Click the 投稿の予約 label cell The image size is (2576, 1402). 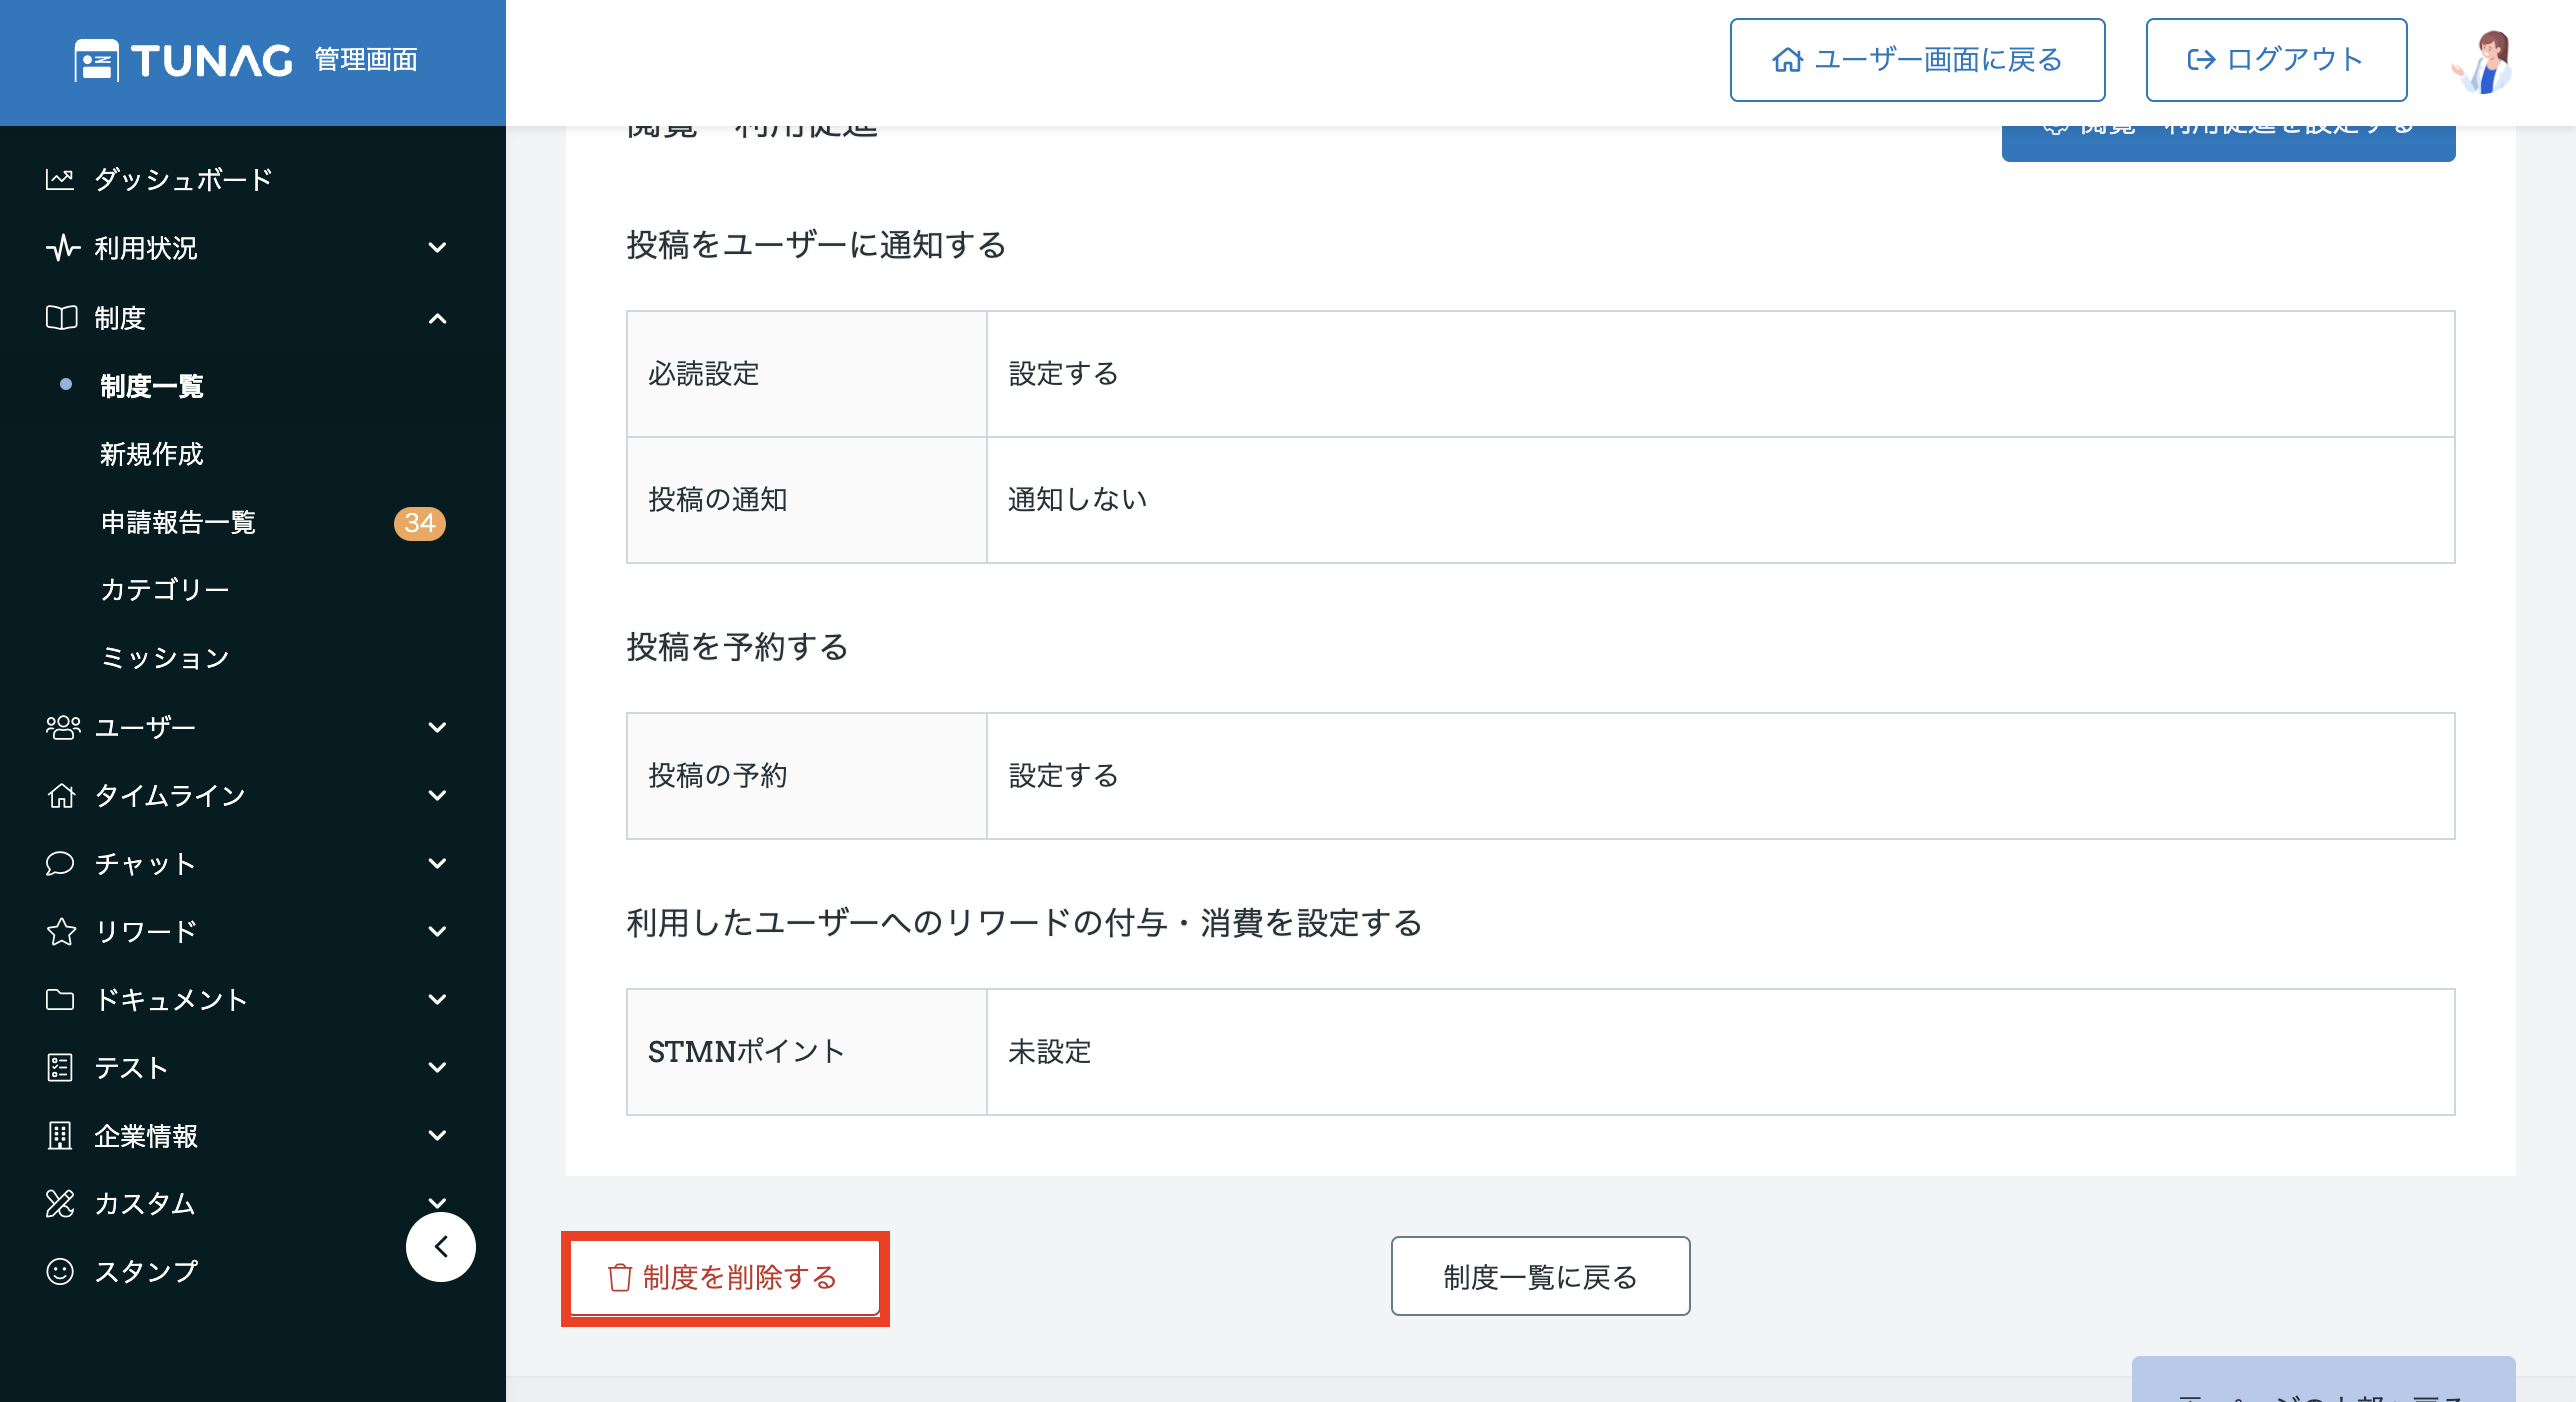point(806,776)
